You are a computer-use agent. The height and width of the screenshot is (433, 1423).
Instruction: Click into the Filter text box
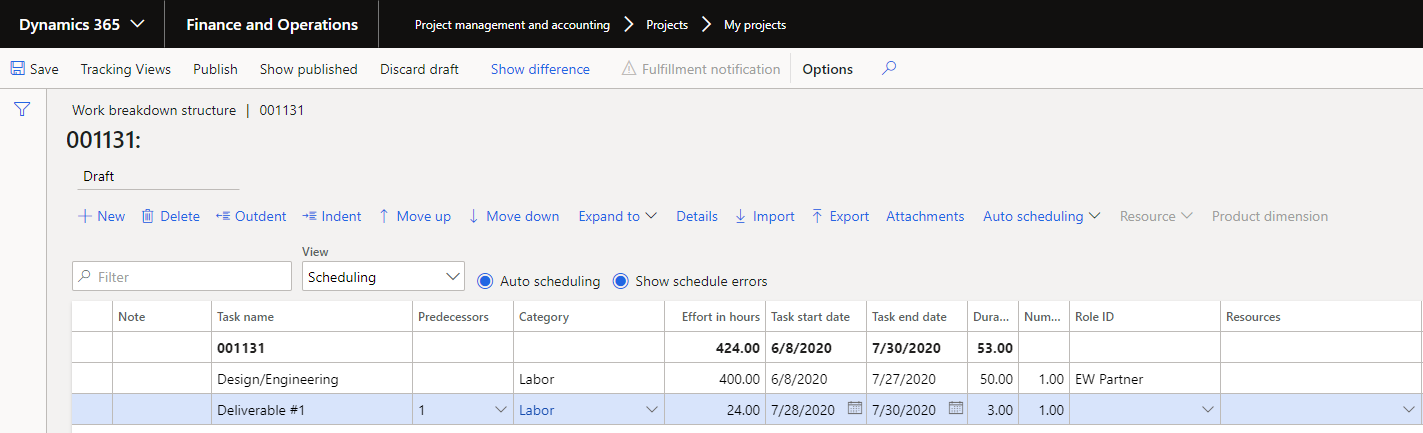182,277
